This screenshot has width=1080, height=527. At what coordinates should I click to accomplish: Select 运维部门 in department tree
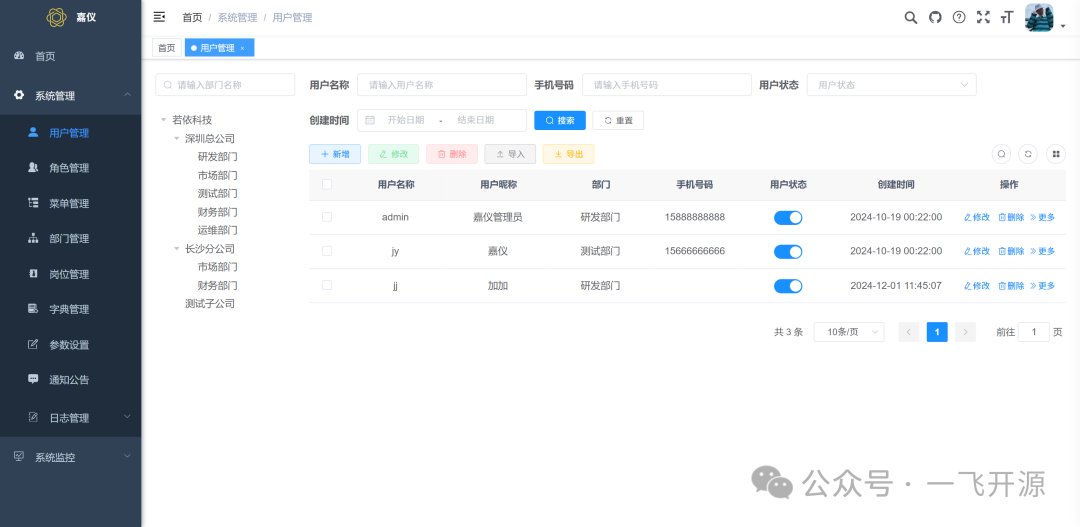point(218,230)
